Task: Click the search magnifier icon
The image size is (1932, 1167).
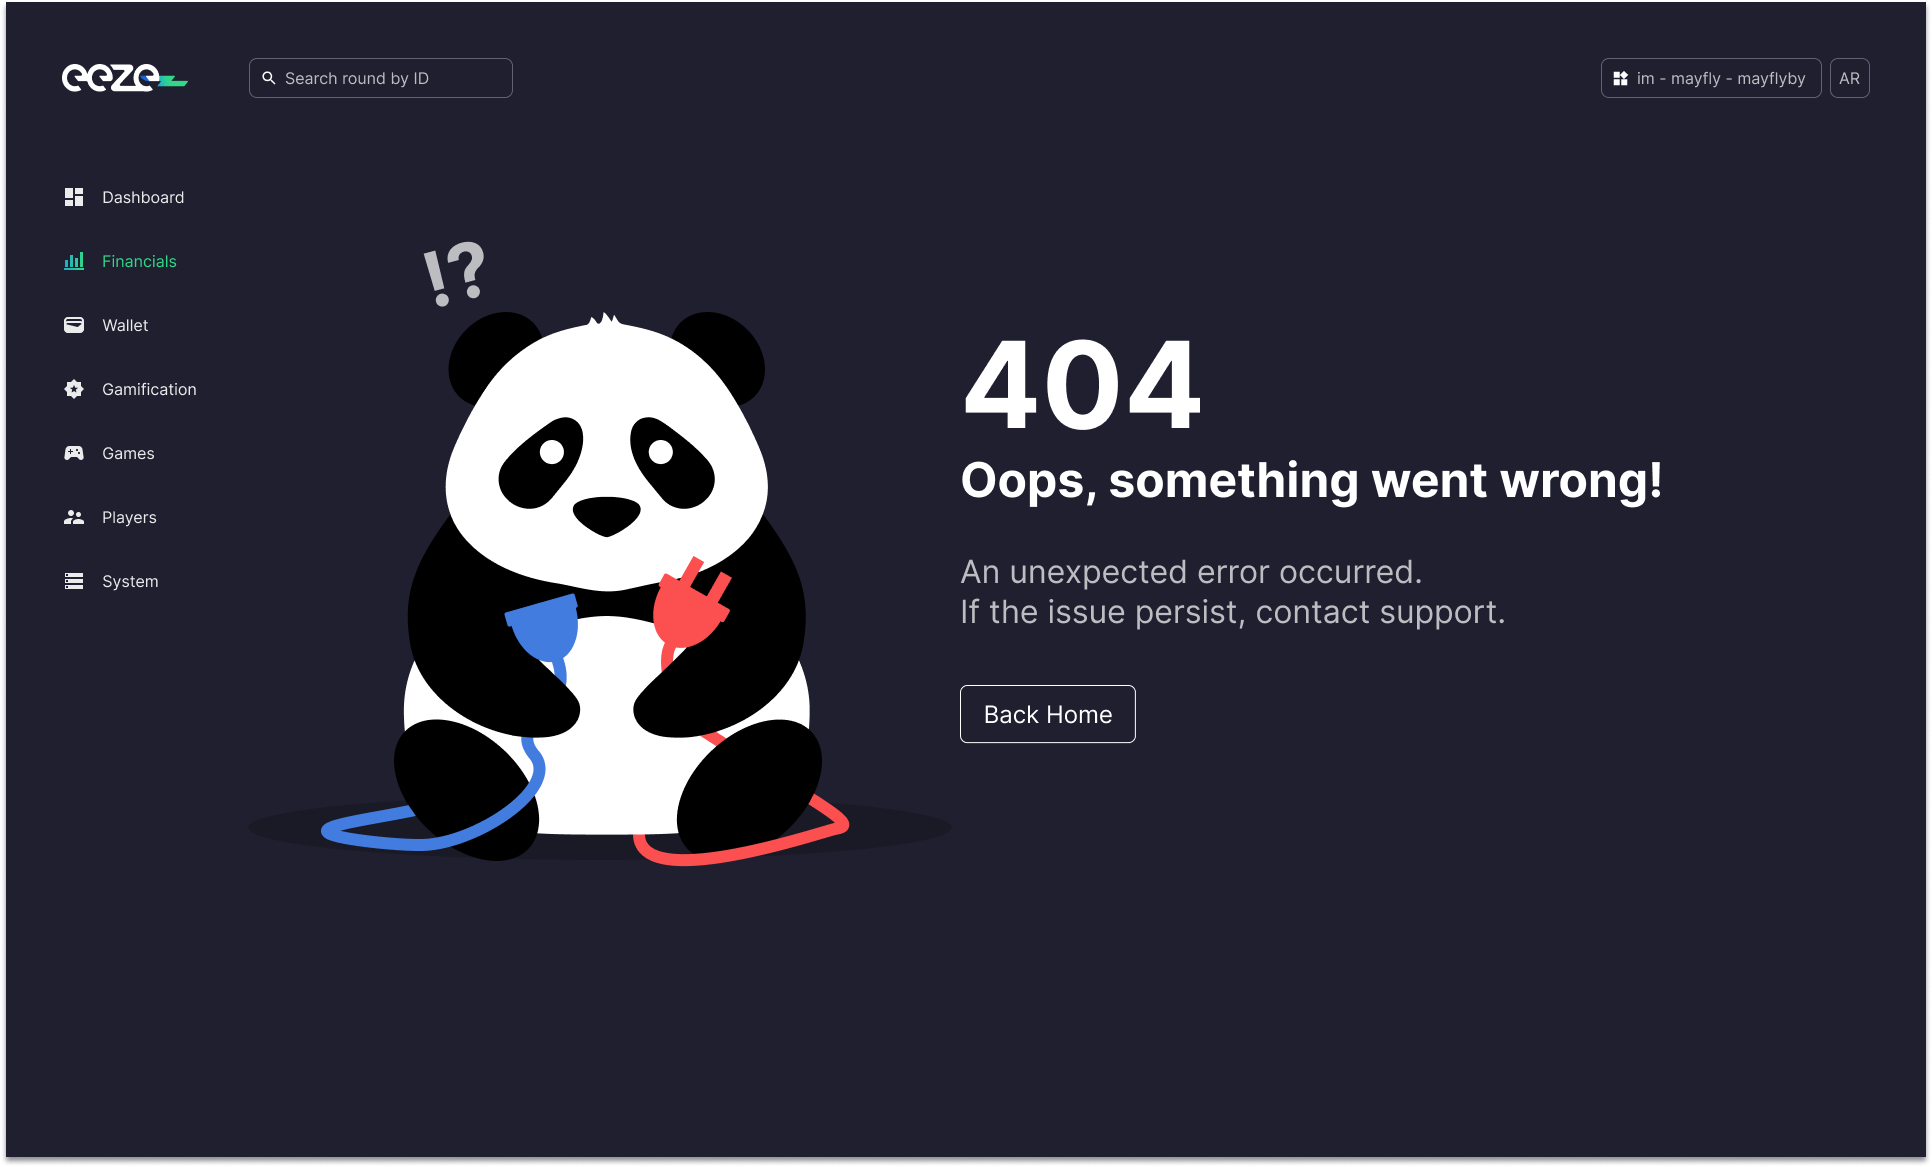Action: (x=269, y=78)
